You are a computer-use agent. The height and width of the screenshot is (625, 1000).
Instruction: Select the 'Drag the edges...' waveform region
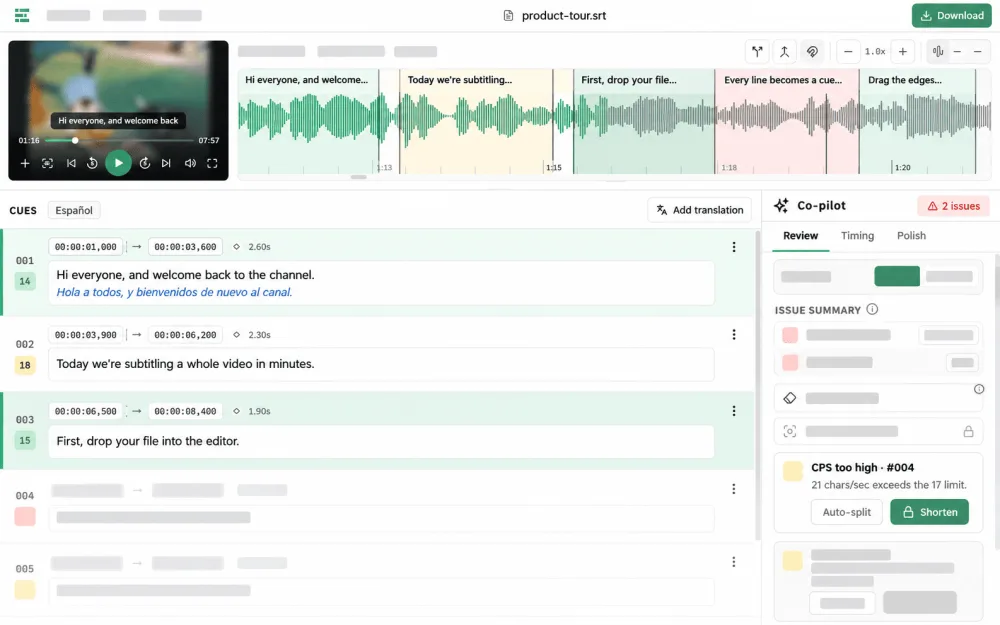pyautogui.click(x=918, y=121)
